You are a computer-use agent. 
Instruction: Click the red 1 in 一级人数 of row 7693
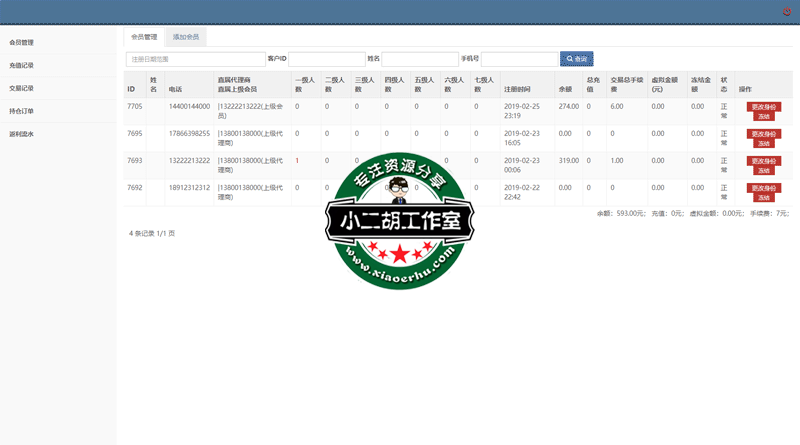click(x=297, y=160)
